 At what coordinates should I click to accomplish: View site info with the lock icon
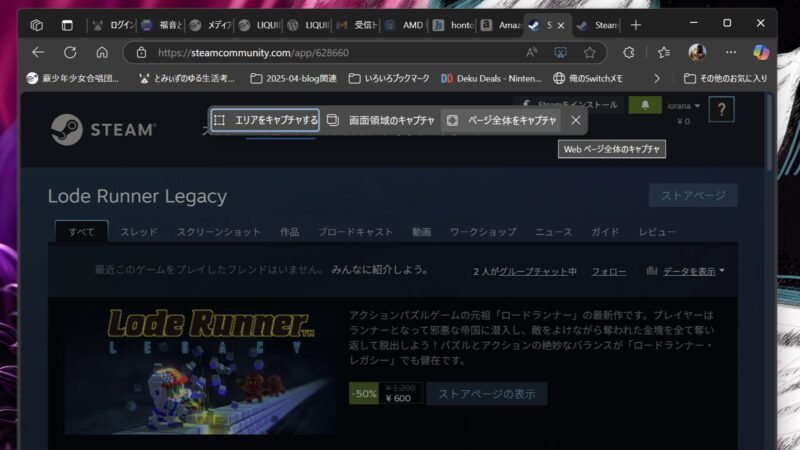[141, 53]
